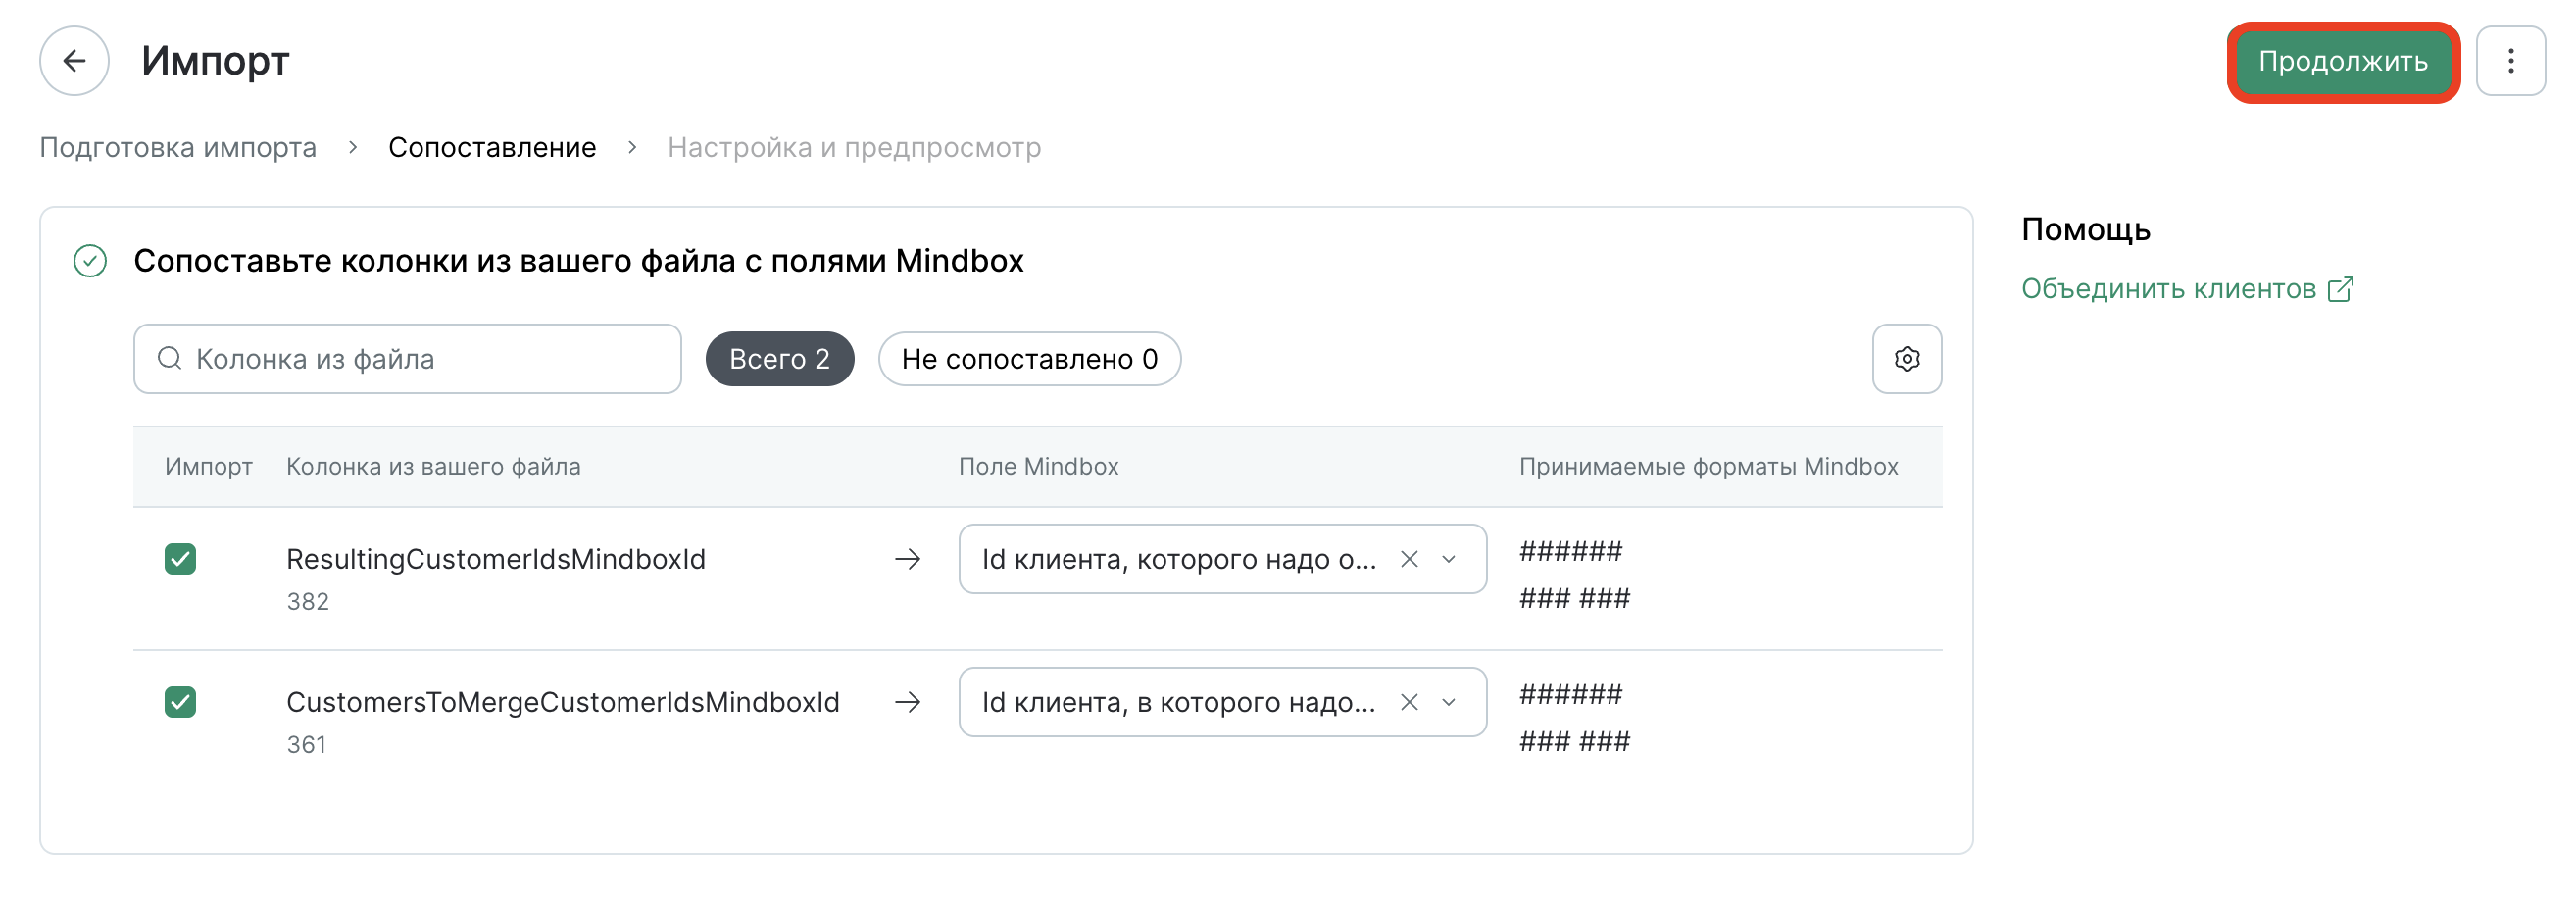This screenshot has width=2576, height=904.
Task: Open the three-dot more options menu
Action: (x=2510, y=61)
